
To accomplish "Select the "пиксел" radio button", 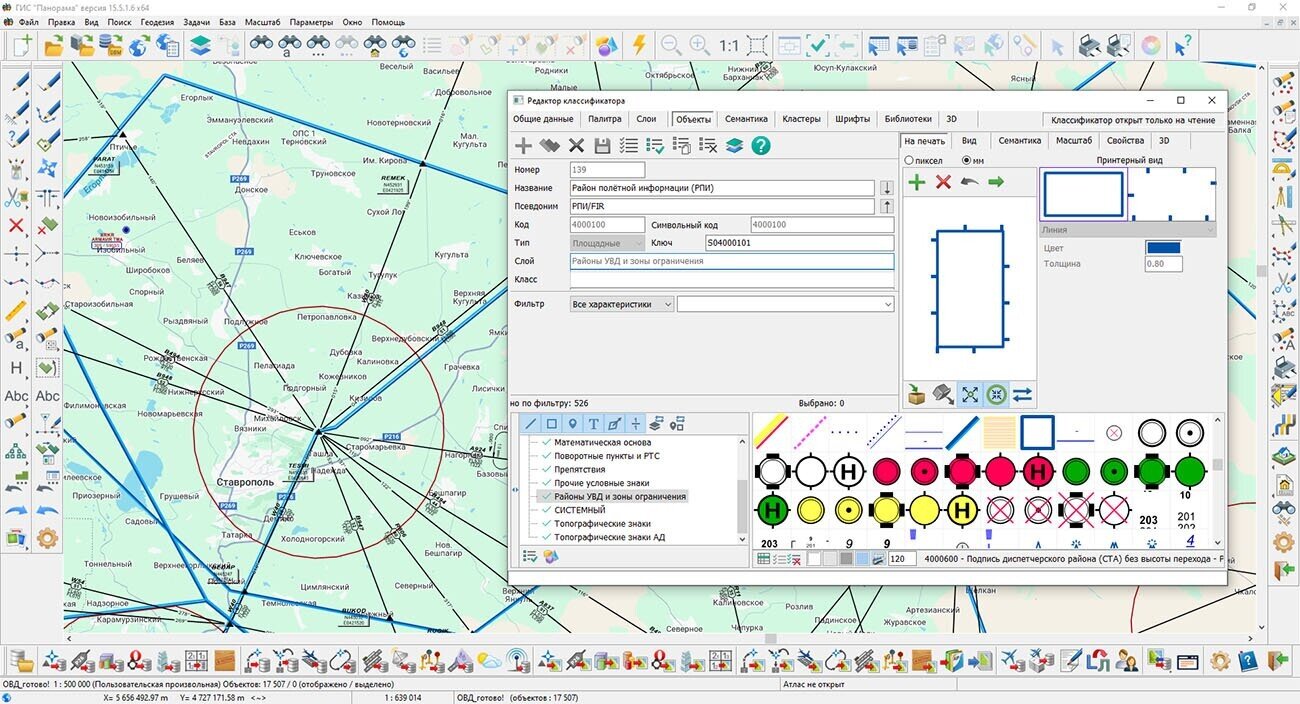I will point(909,160).
